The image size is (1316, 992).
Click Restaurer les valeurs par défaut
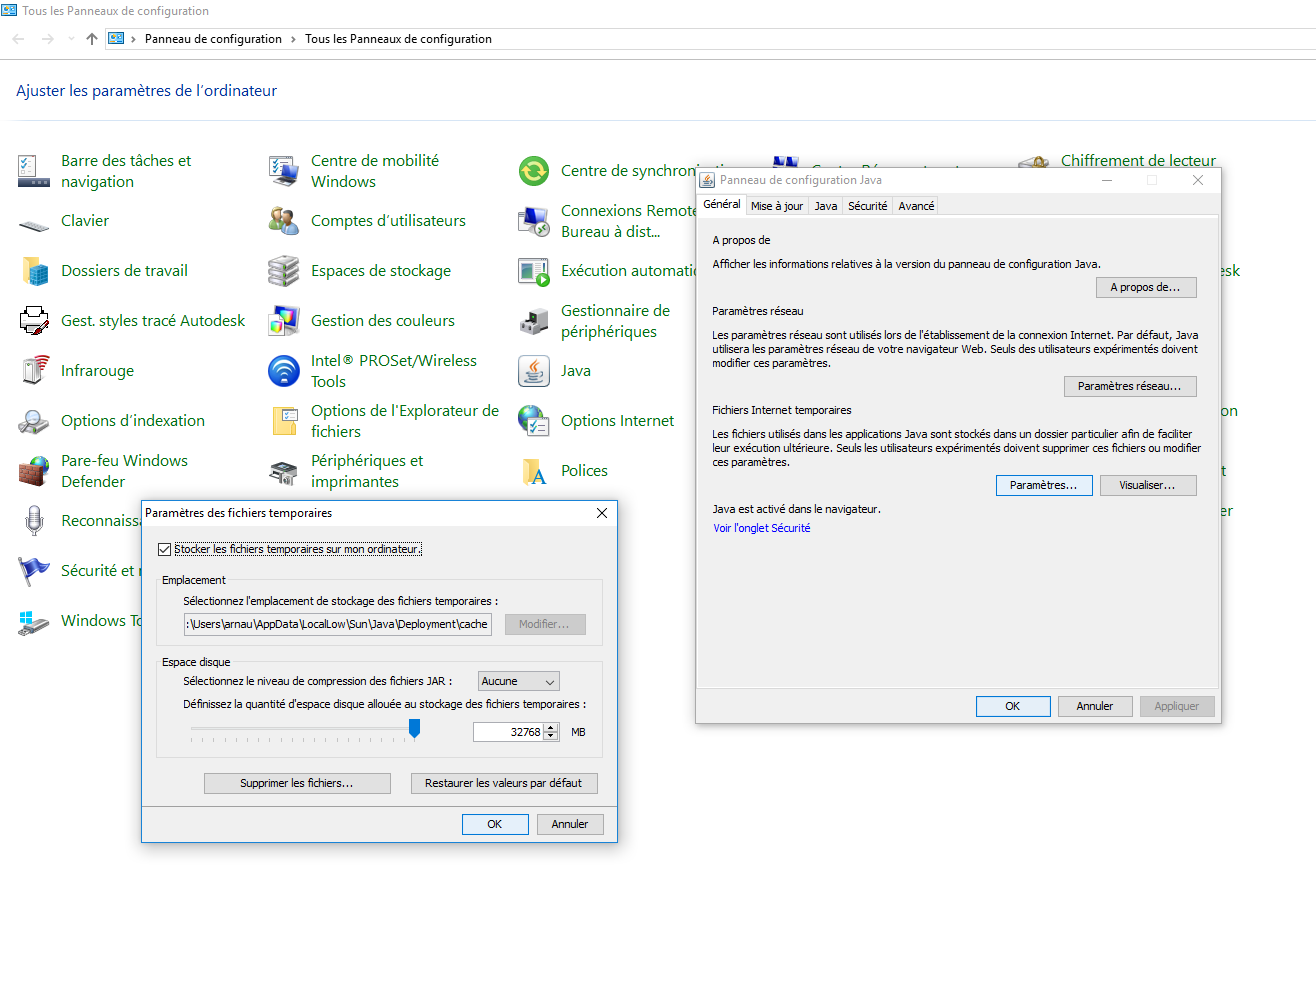(504, 783)
